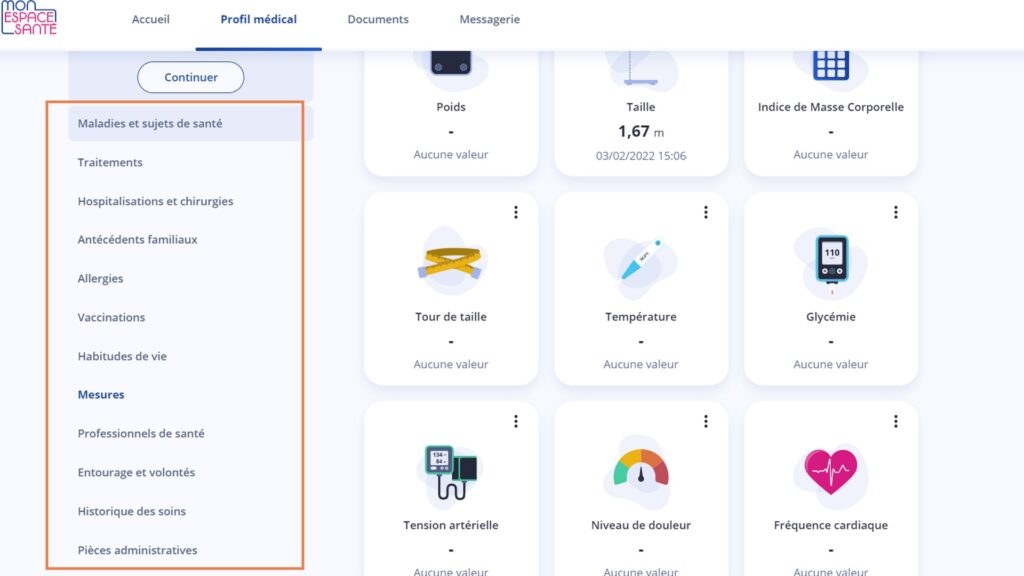This screenshot has width=1024, height=576.
Task: Open the Messagerie tab
Action: [x=490, y=20]
